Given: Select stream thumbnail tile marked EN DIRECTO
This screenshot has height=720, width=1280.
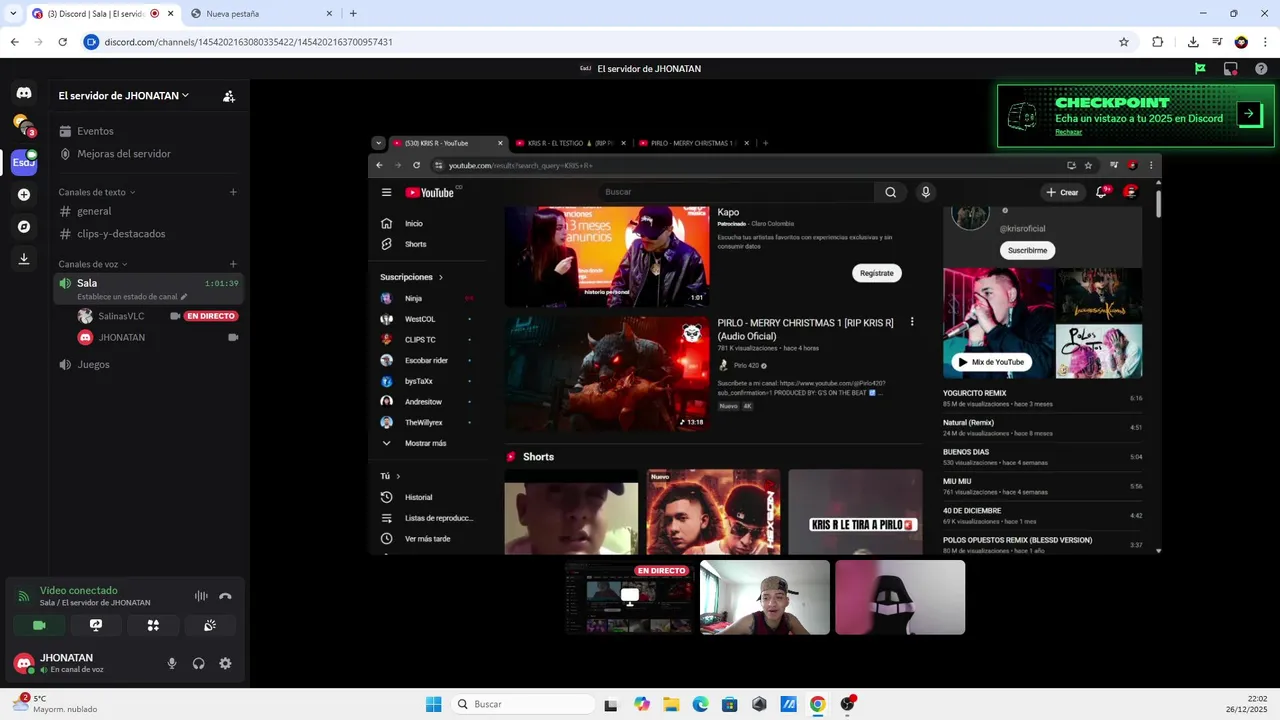Looking at the screenshot, I should coord(629,597).
